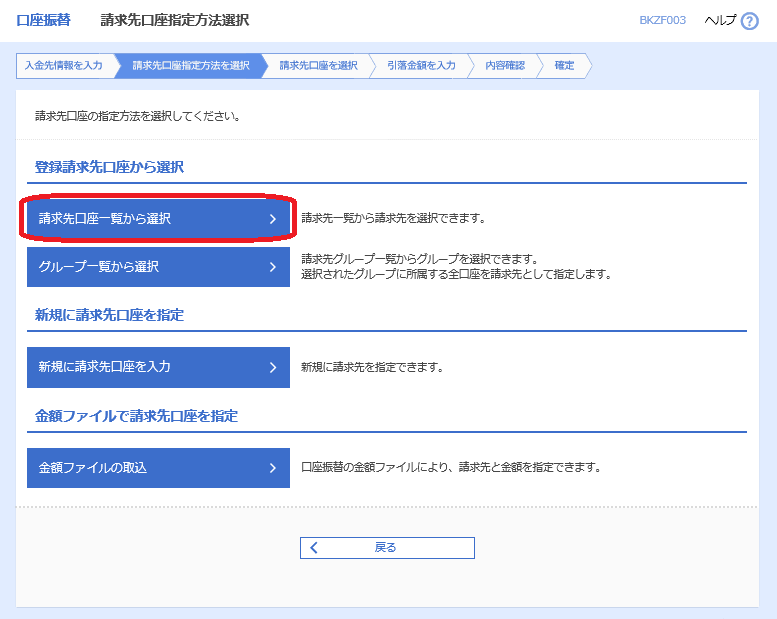
Task: Click the arrow on 請求先口座一覧から選択
Action: 272,218
